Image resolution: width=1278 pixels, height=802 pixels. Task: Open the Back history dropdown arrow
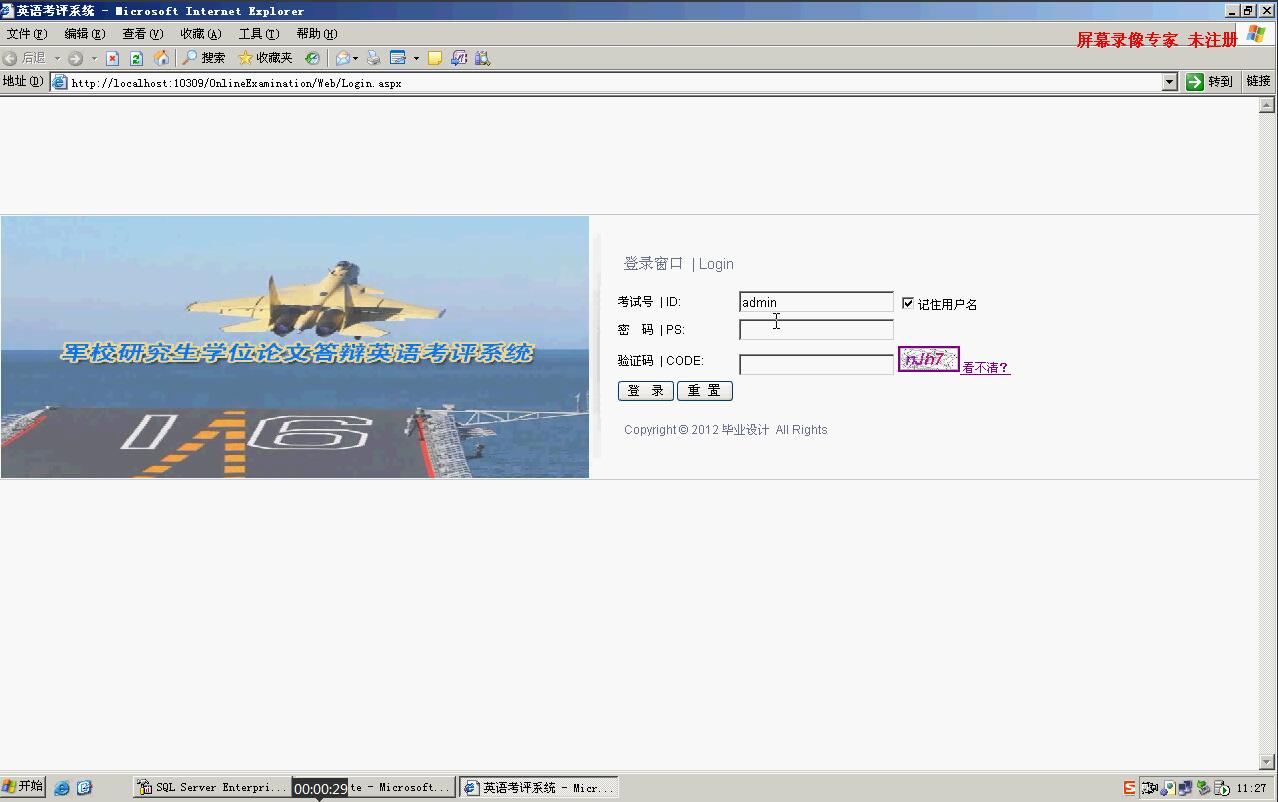(x=57, y=58)
